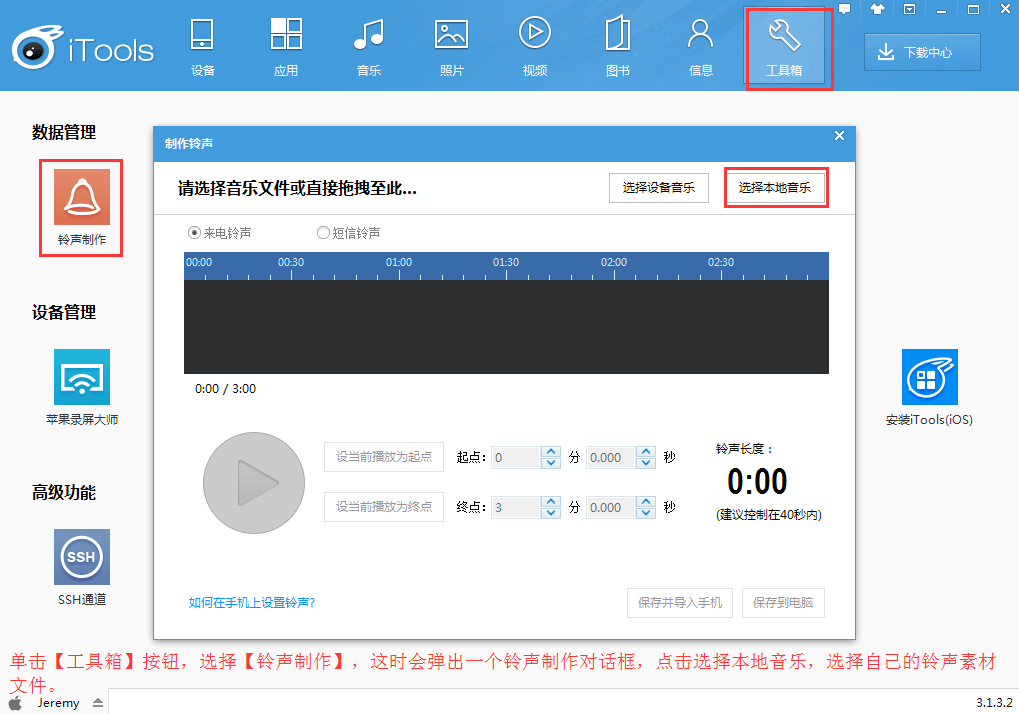Screen dimensions: 1019x714
Task: Click the 3.1.3.2 version number
Action: [994, 703]
